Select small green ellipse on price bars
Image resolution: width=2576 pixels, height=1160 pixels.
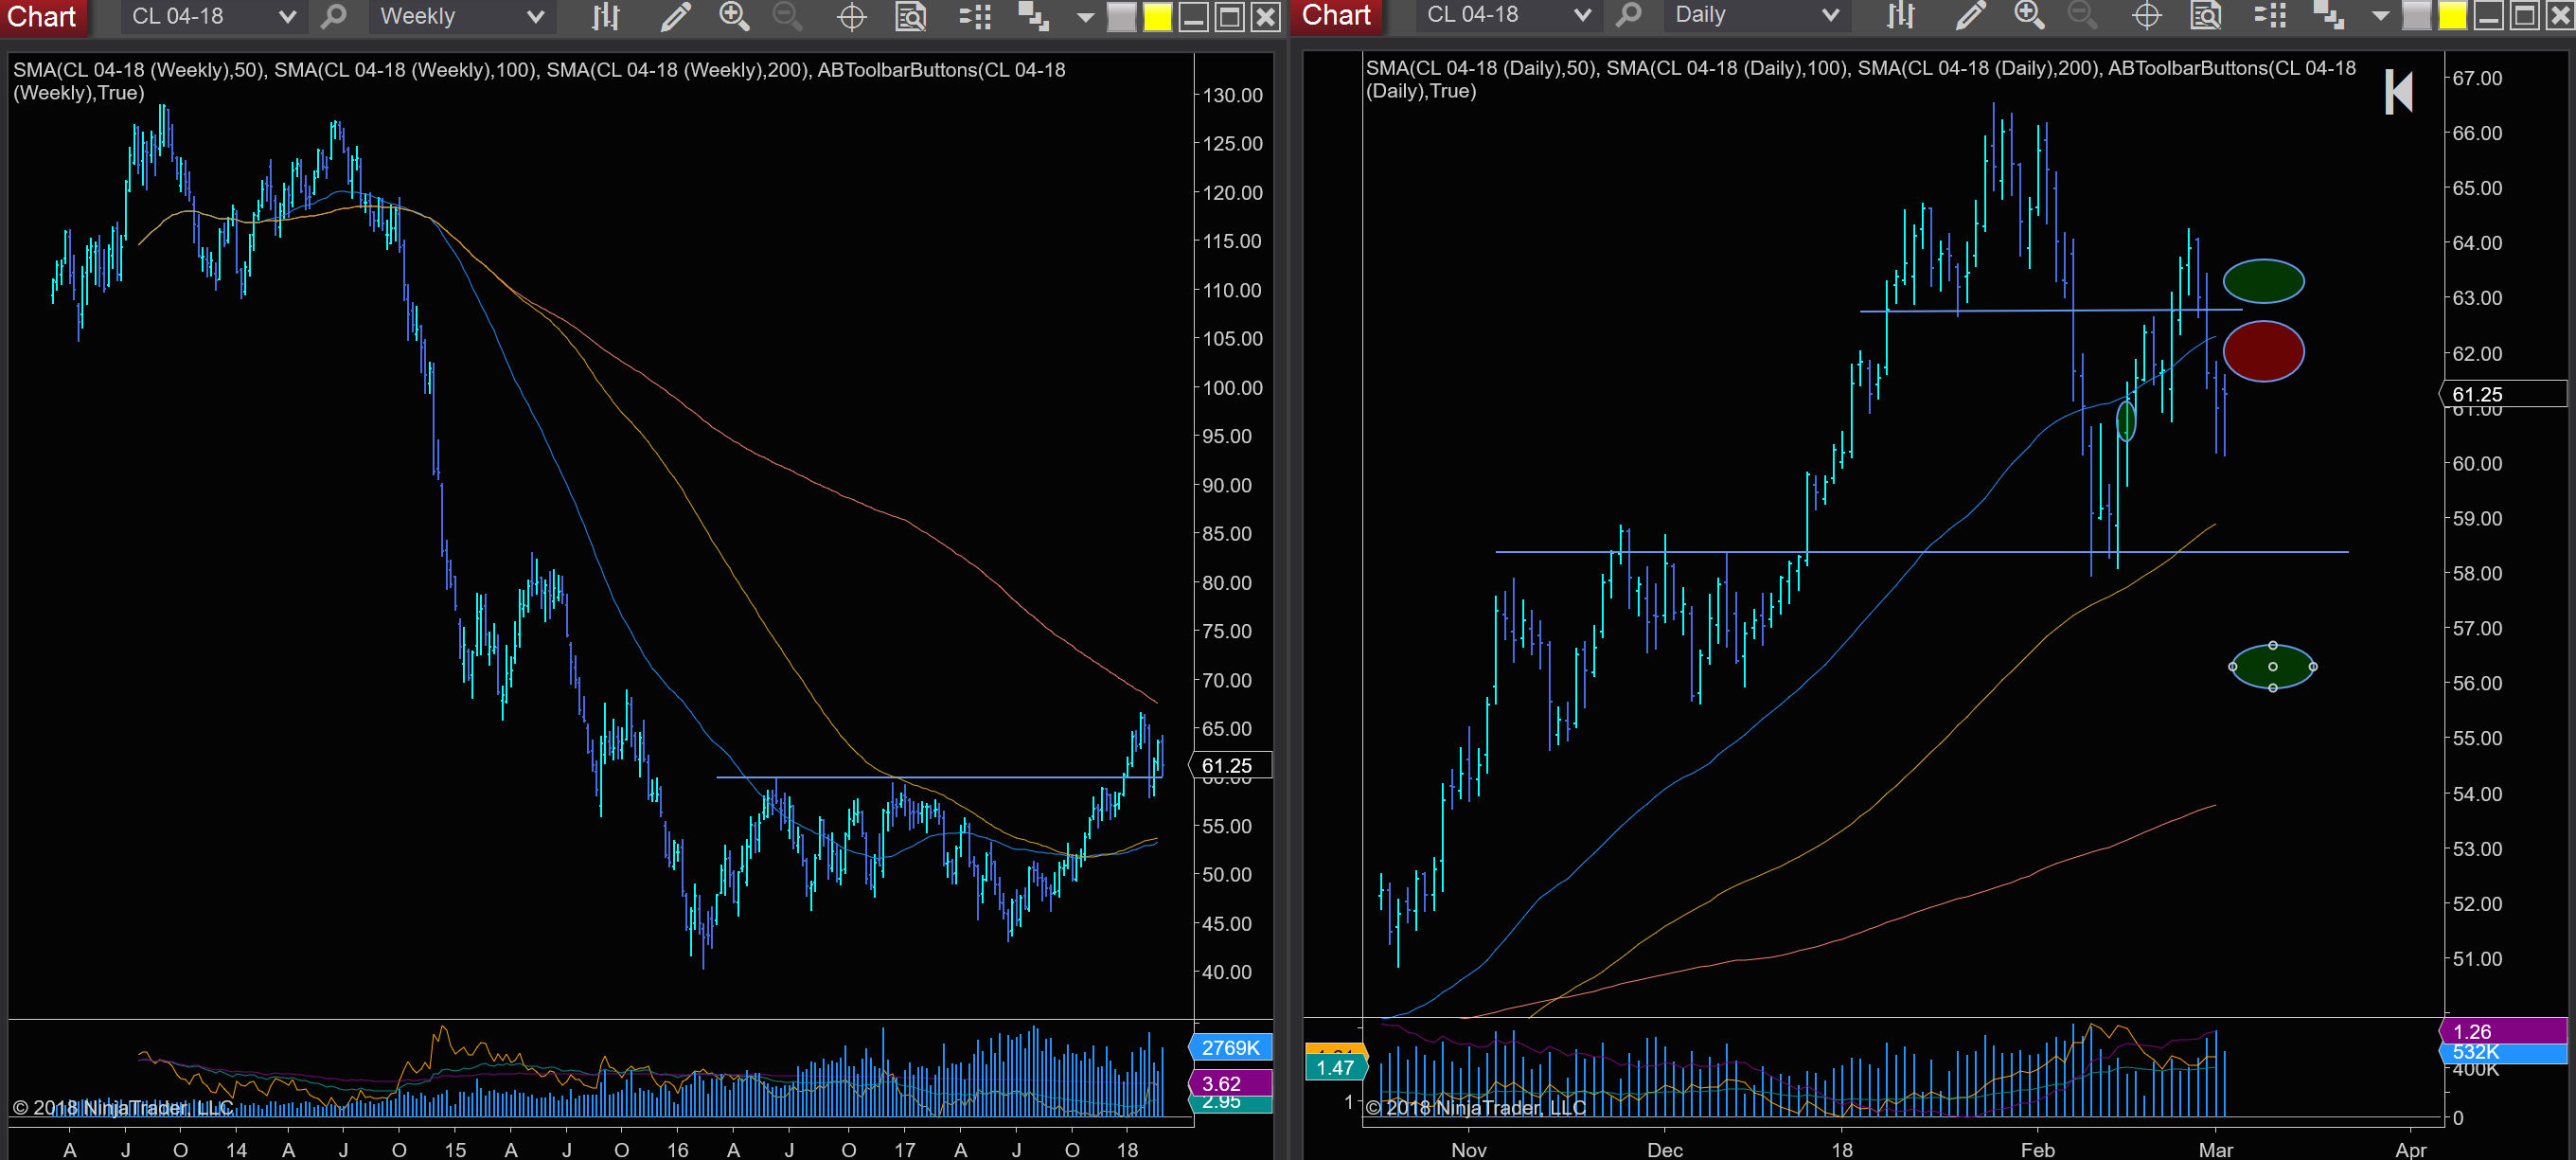(x=2125, y=421)
